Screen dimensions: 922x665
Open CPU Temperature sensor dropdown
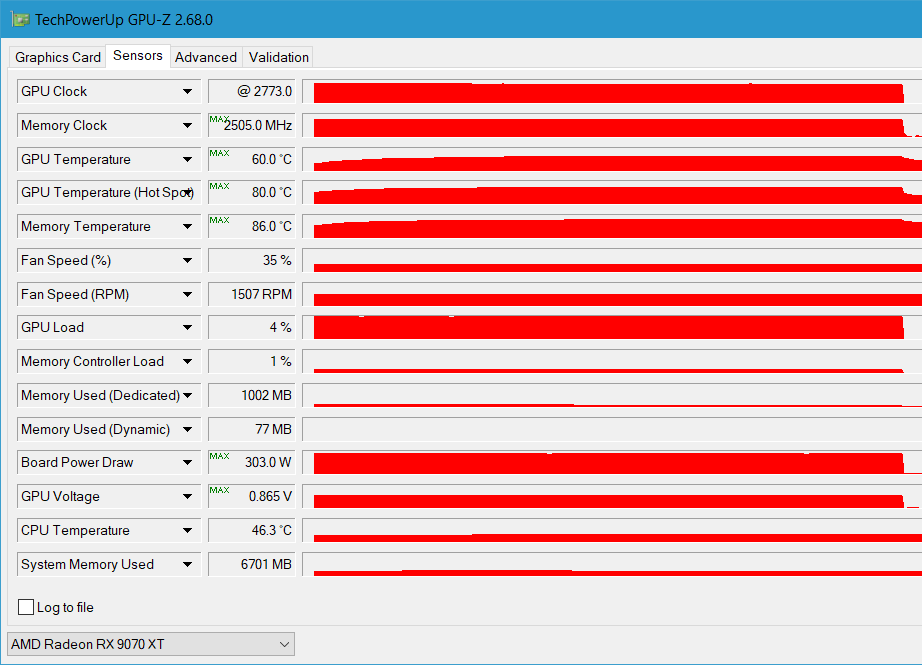187,531
